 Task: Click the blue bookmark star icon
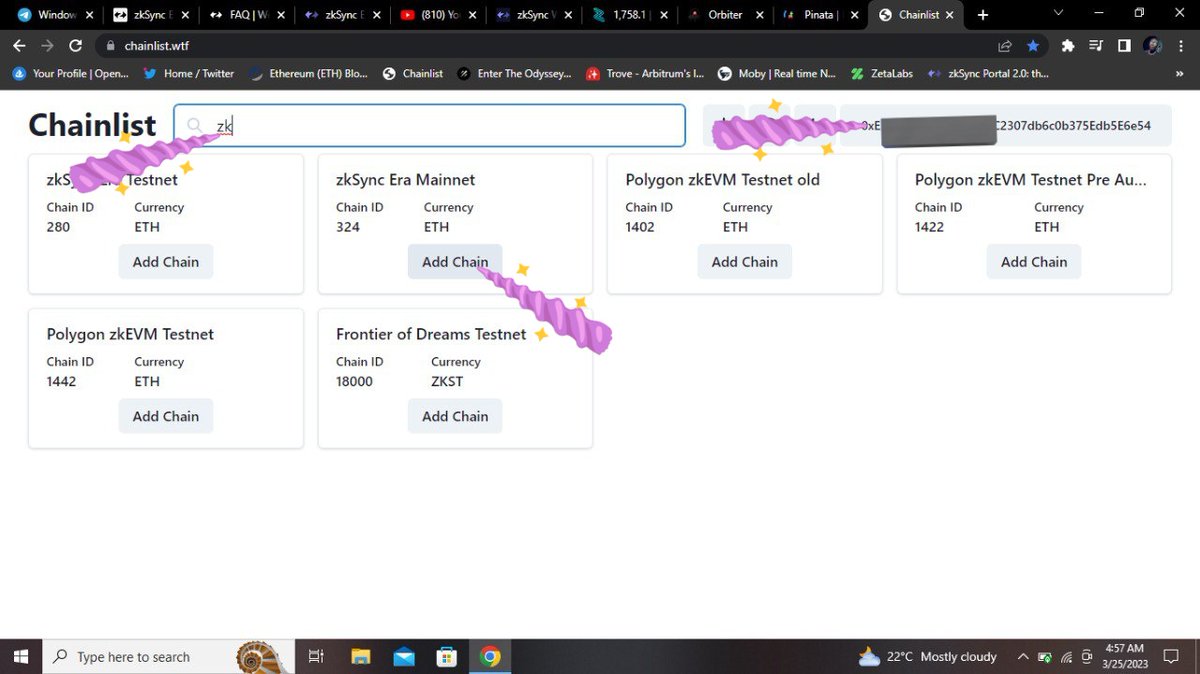click(1033, 46)
